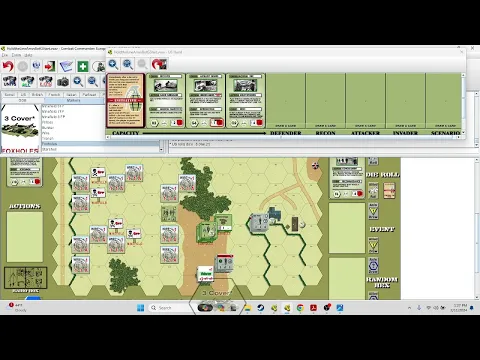Click the card on the right map track
This screenshot has height=360, width=480.
(x=347, y=178)
